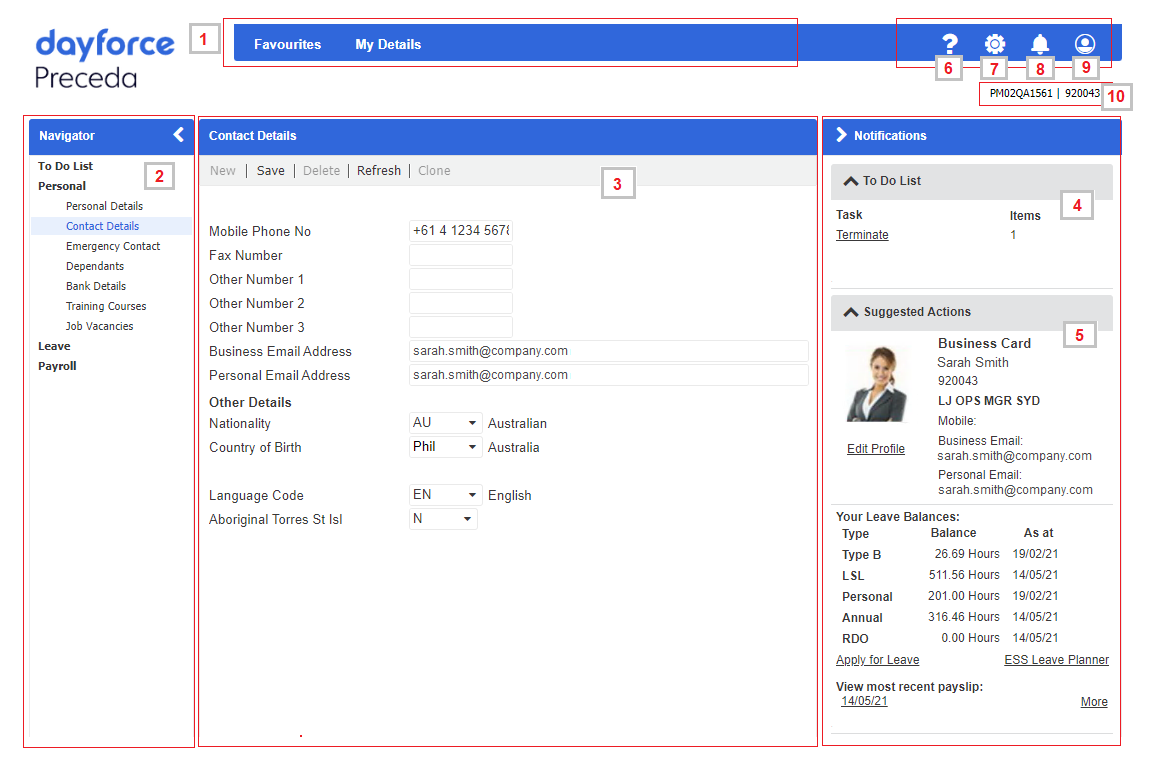
Task: Click Sarah Smith's profile photo
Action: tap(876, 383)
